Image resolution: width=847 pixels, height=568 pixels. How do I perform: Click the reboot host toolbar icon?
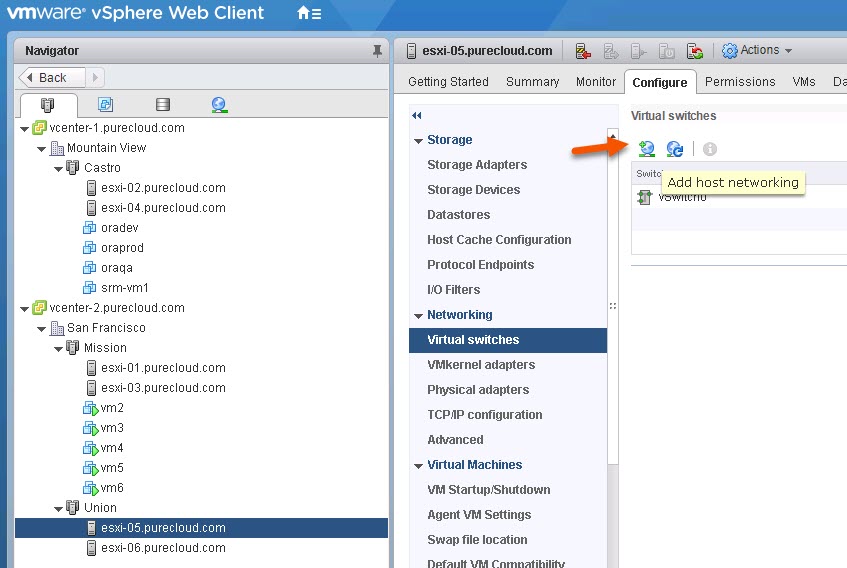click(x=695, y=51)
